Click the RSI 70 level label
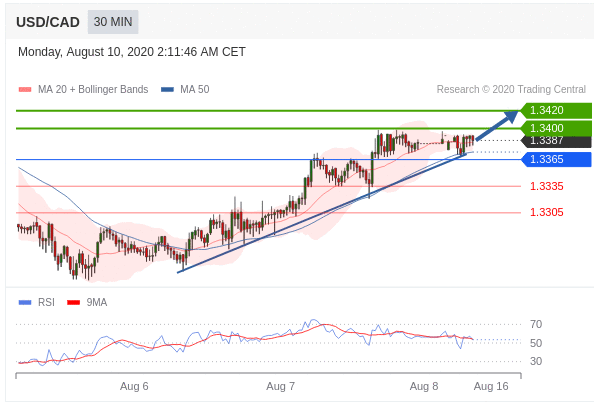 [536, 324]
